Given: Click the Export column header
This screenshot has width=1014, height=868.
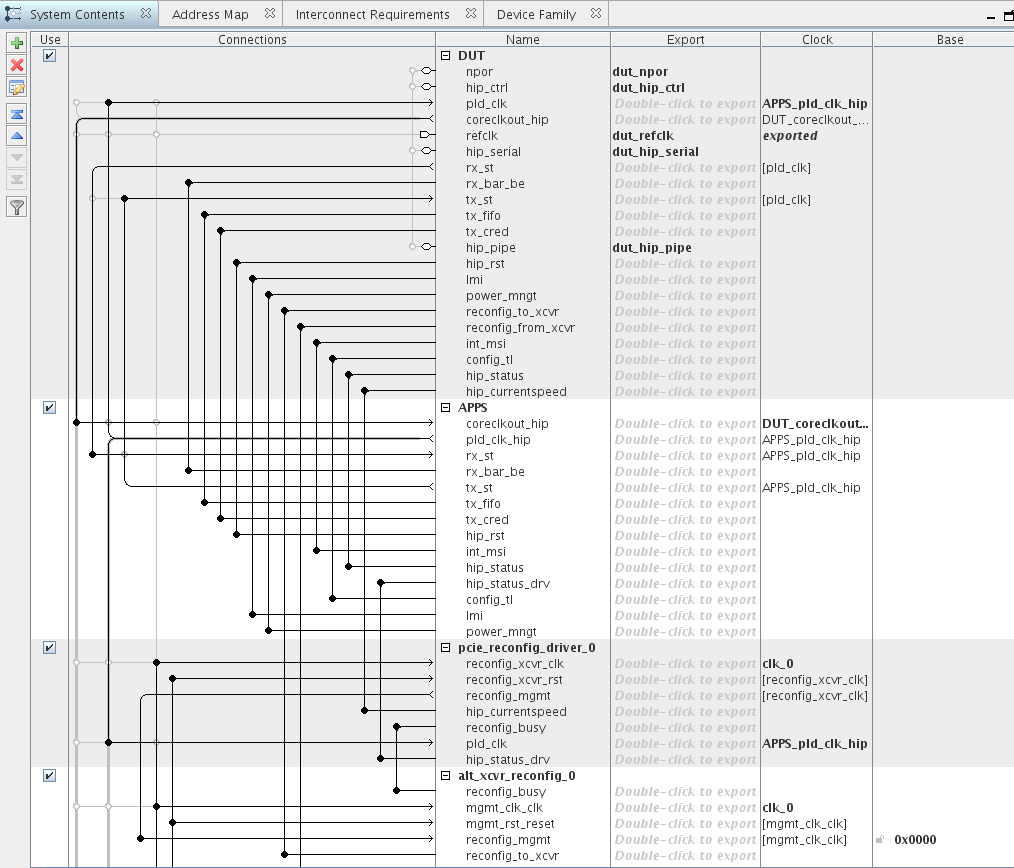Looking at the screenshot, I should click(685, 39).
